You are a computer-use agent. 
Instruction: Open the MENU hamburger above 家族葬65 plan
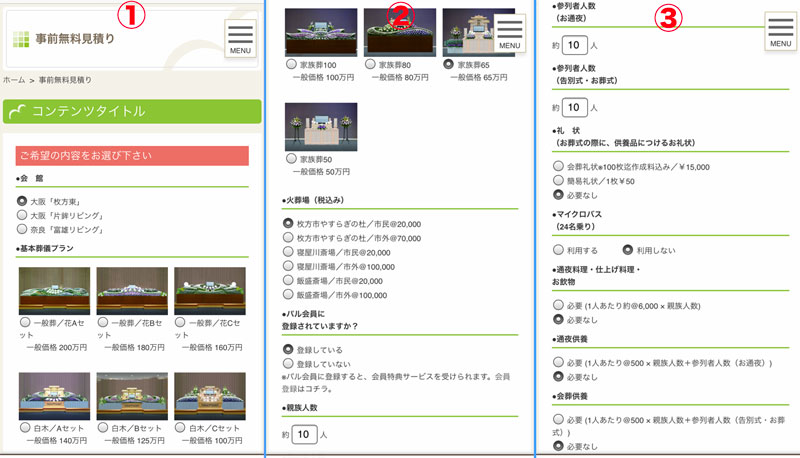click(509, 33)
